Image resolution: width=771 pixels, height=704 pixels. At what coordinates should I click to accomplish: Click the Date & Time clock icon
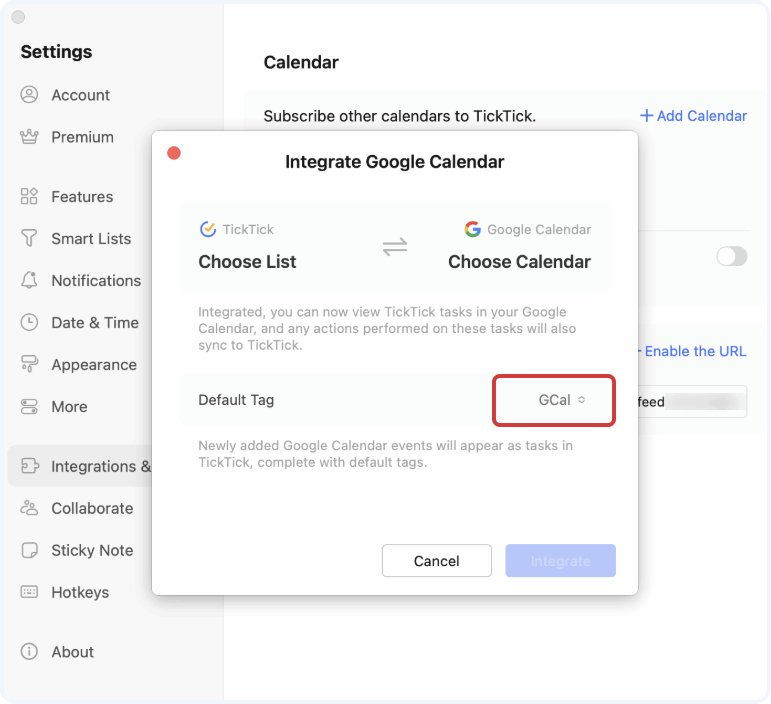[x=29, y=323]
